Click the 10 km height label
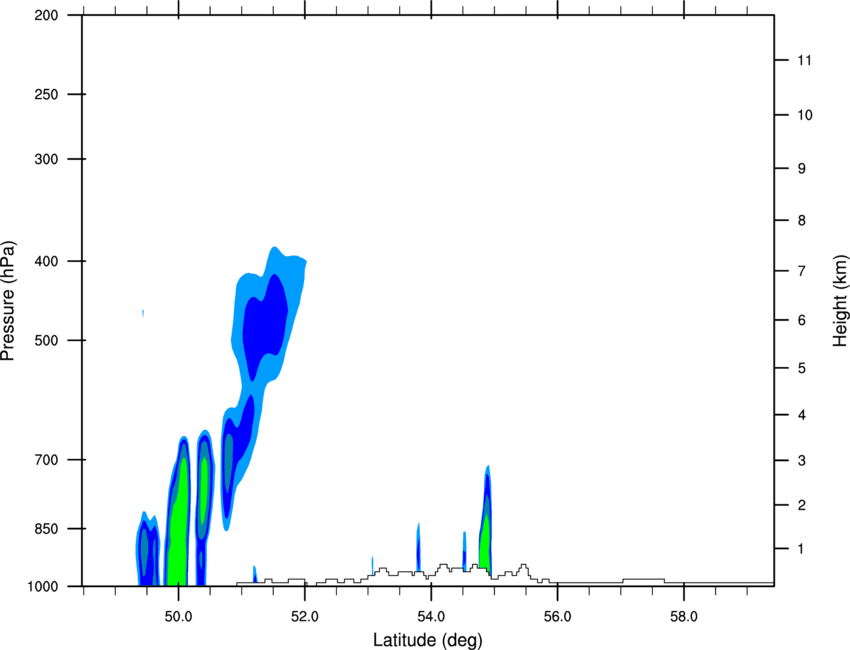 coord(805,115)
